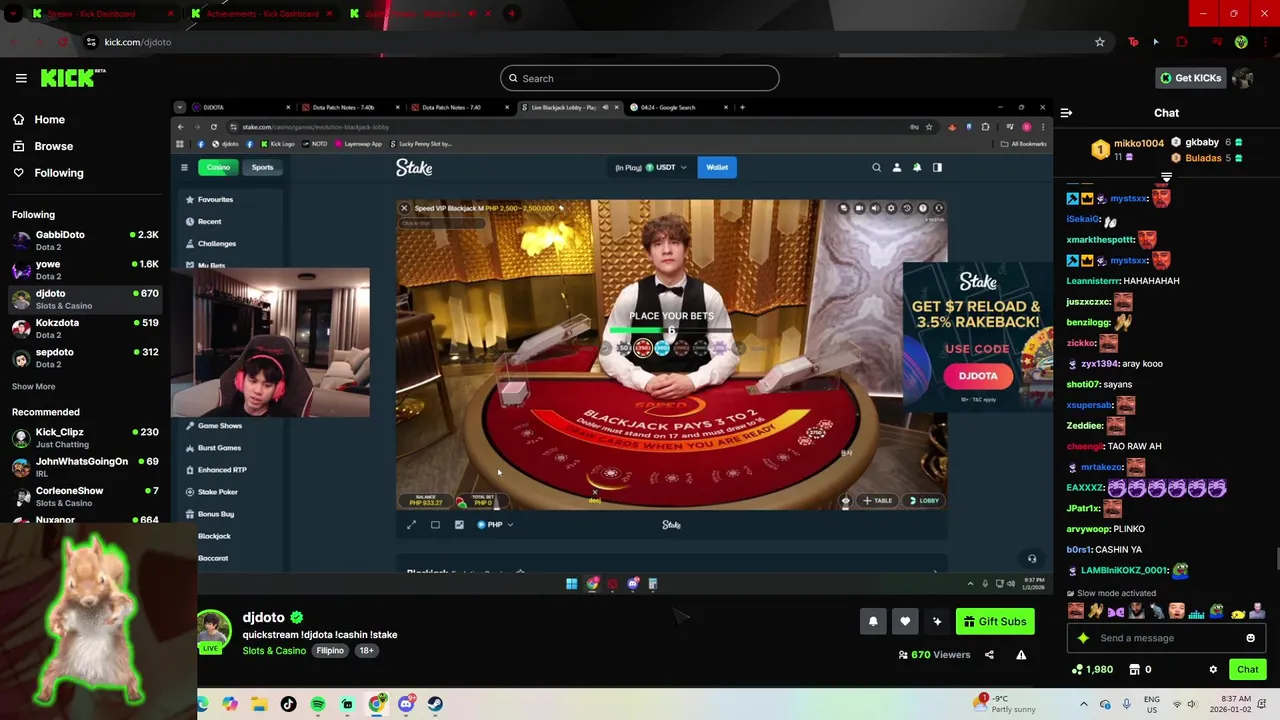Image resolution: width=1280 pixels, height=720 pixels.
Task: Open the Kick hamburger menu
Action: [x=21, y=78]
